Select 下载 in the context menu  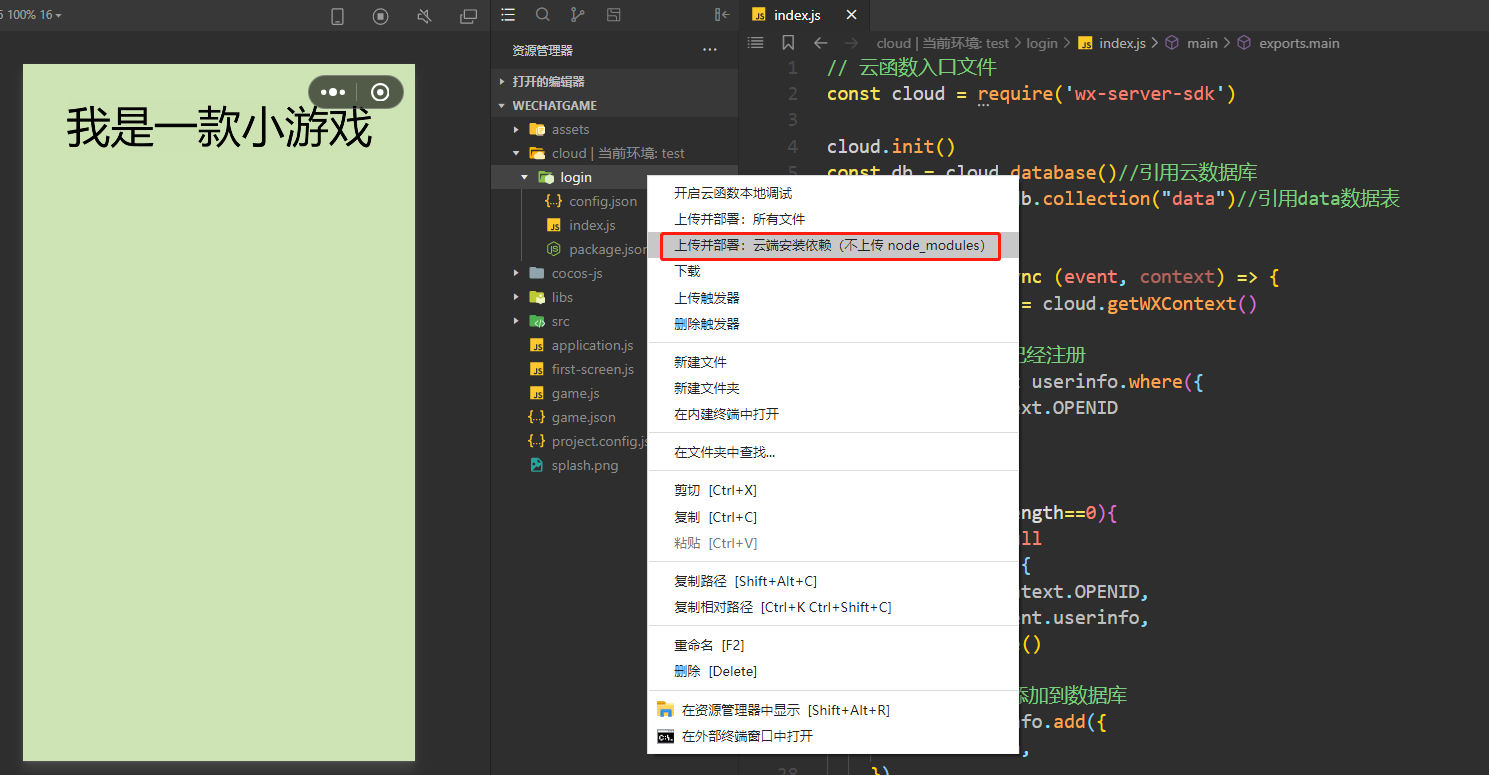(x=833, y=271)
